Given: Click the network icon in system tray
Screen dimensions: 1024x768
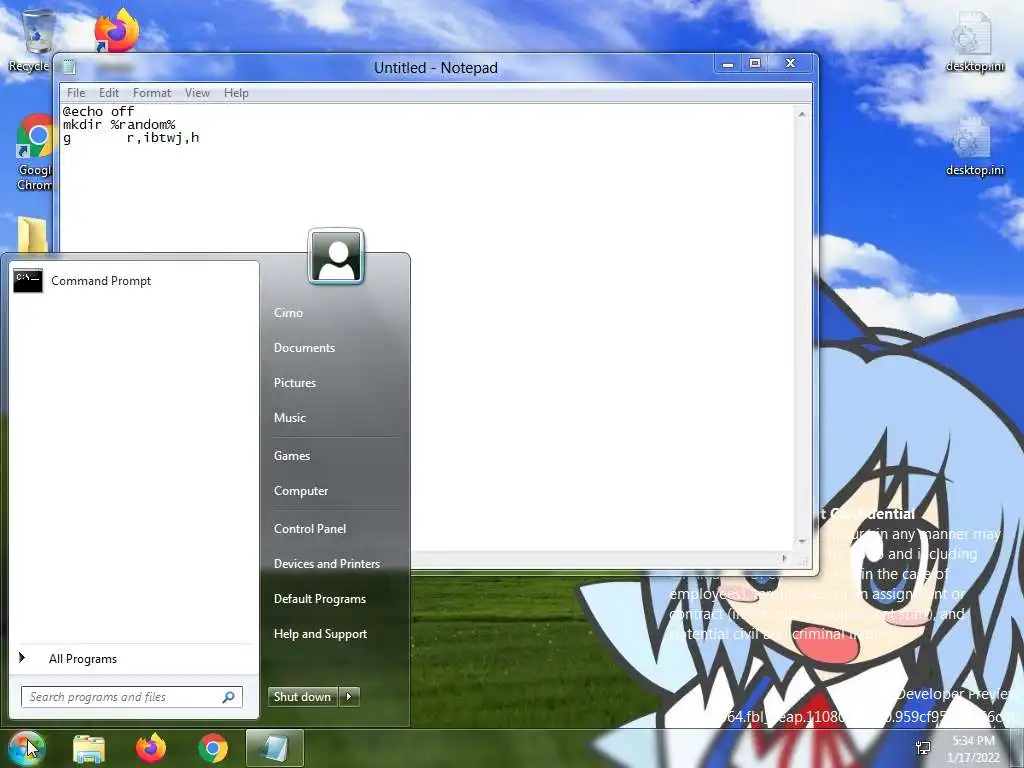Looking at the screenshot, I should 923,748.
